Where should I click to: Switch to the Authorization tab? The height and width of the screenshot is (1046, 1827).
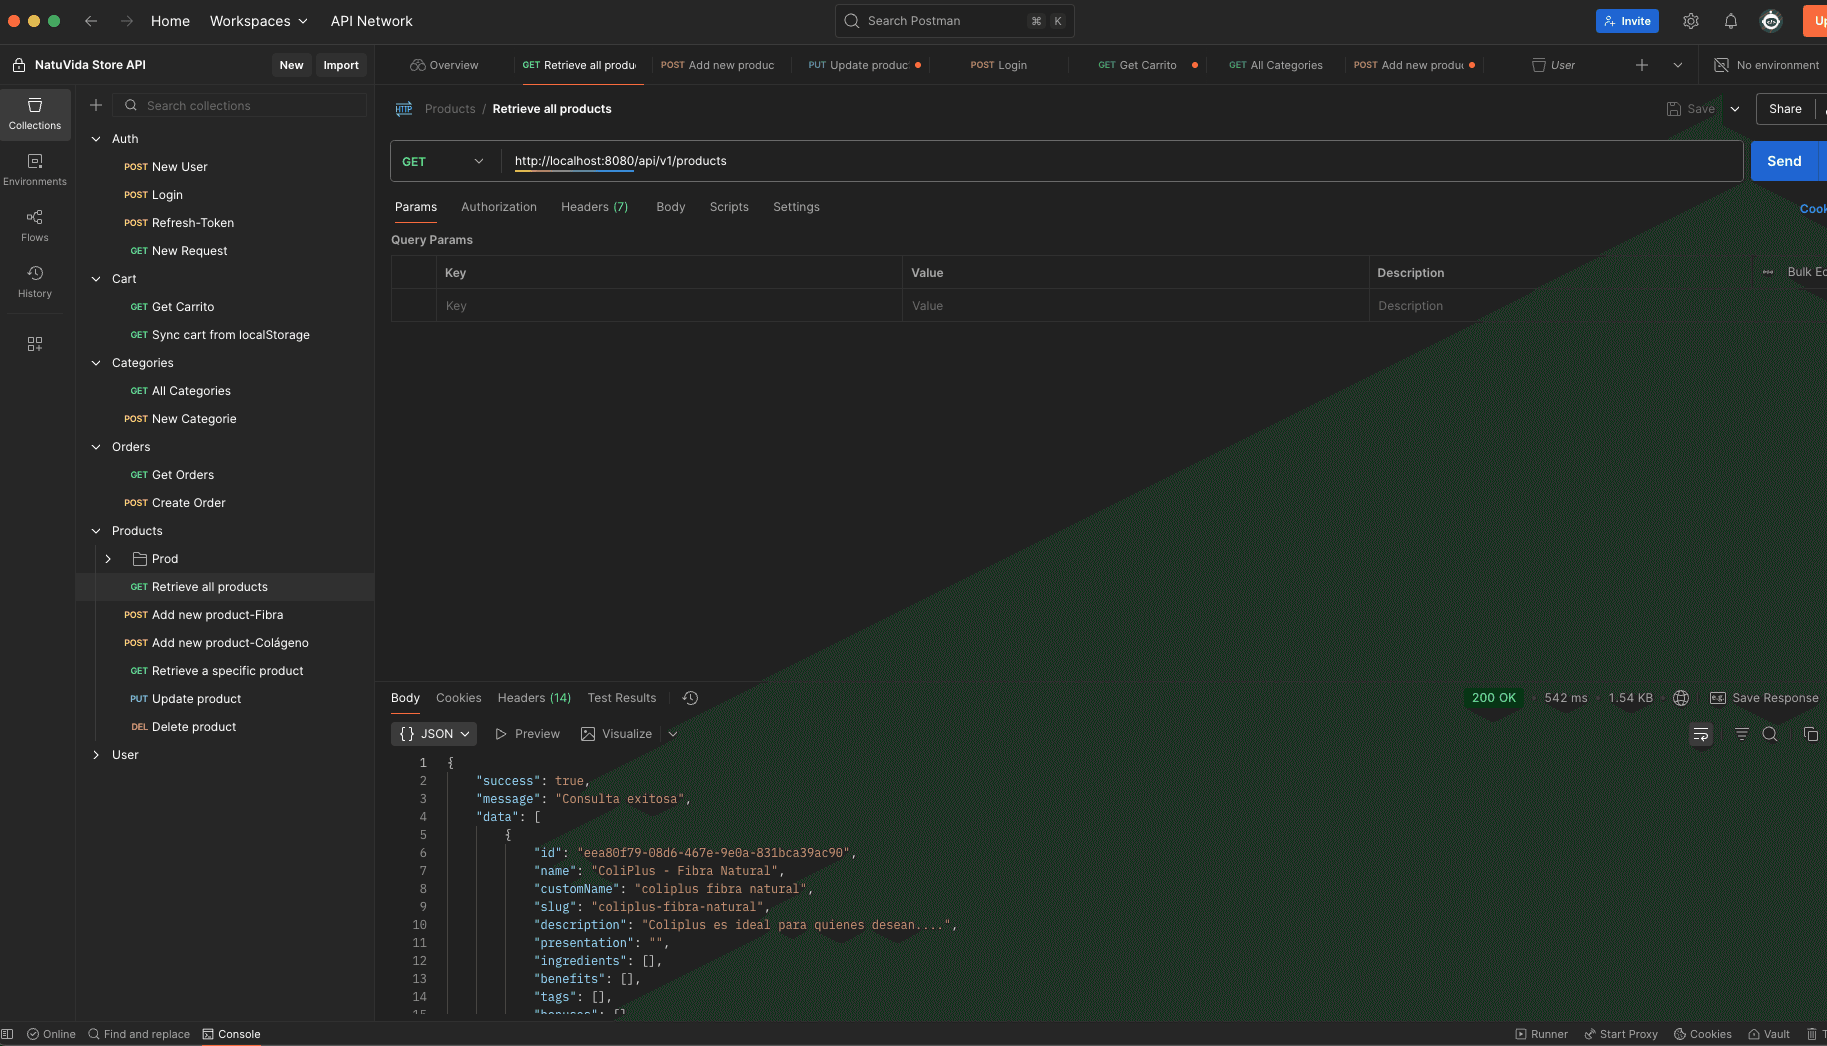499,207
